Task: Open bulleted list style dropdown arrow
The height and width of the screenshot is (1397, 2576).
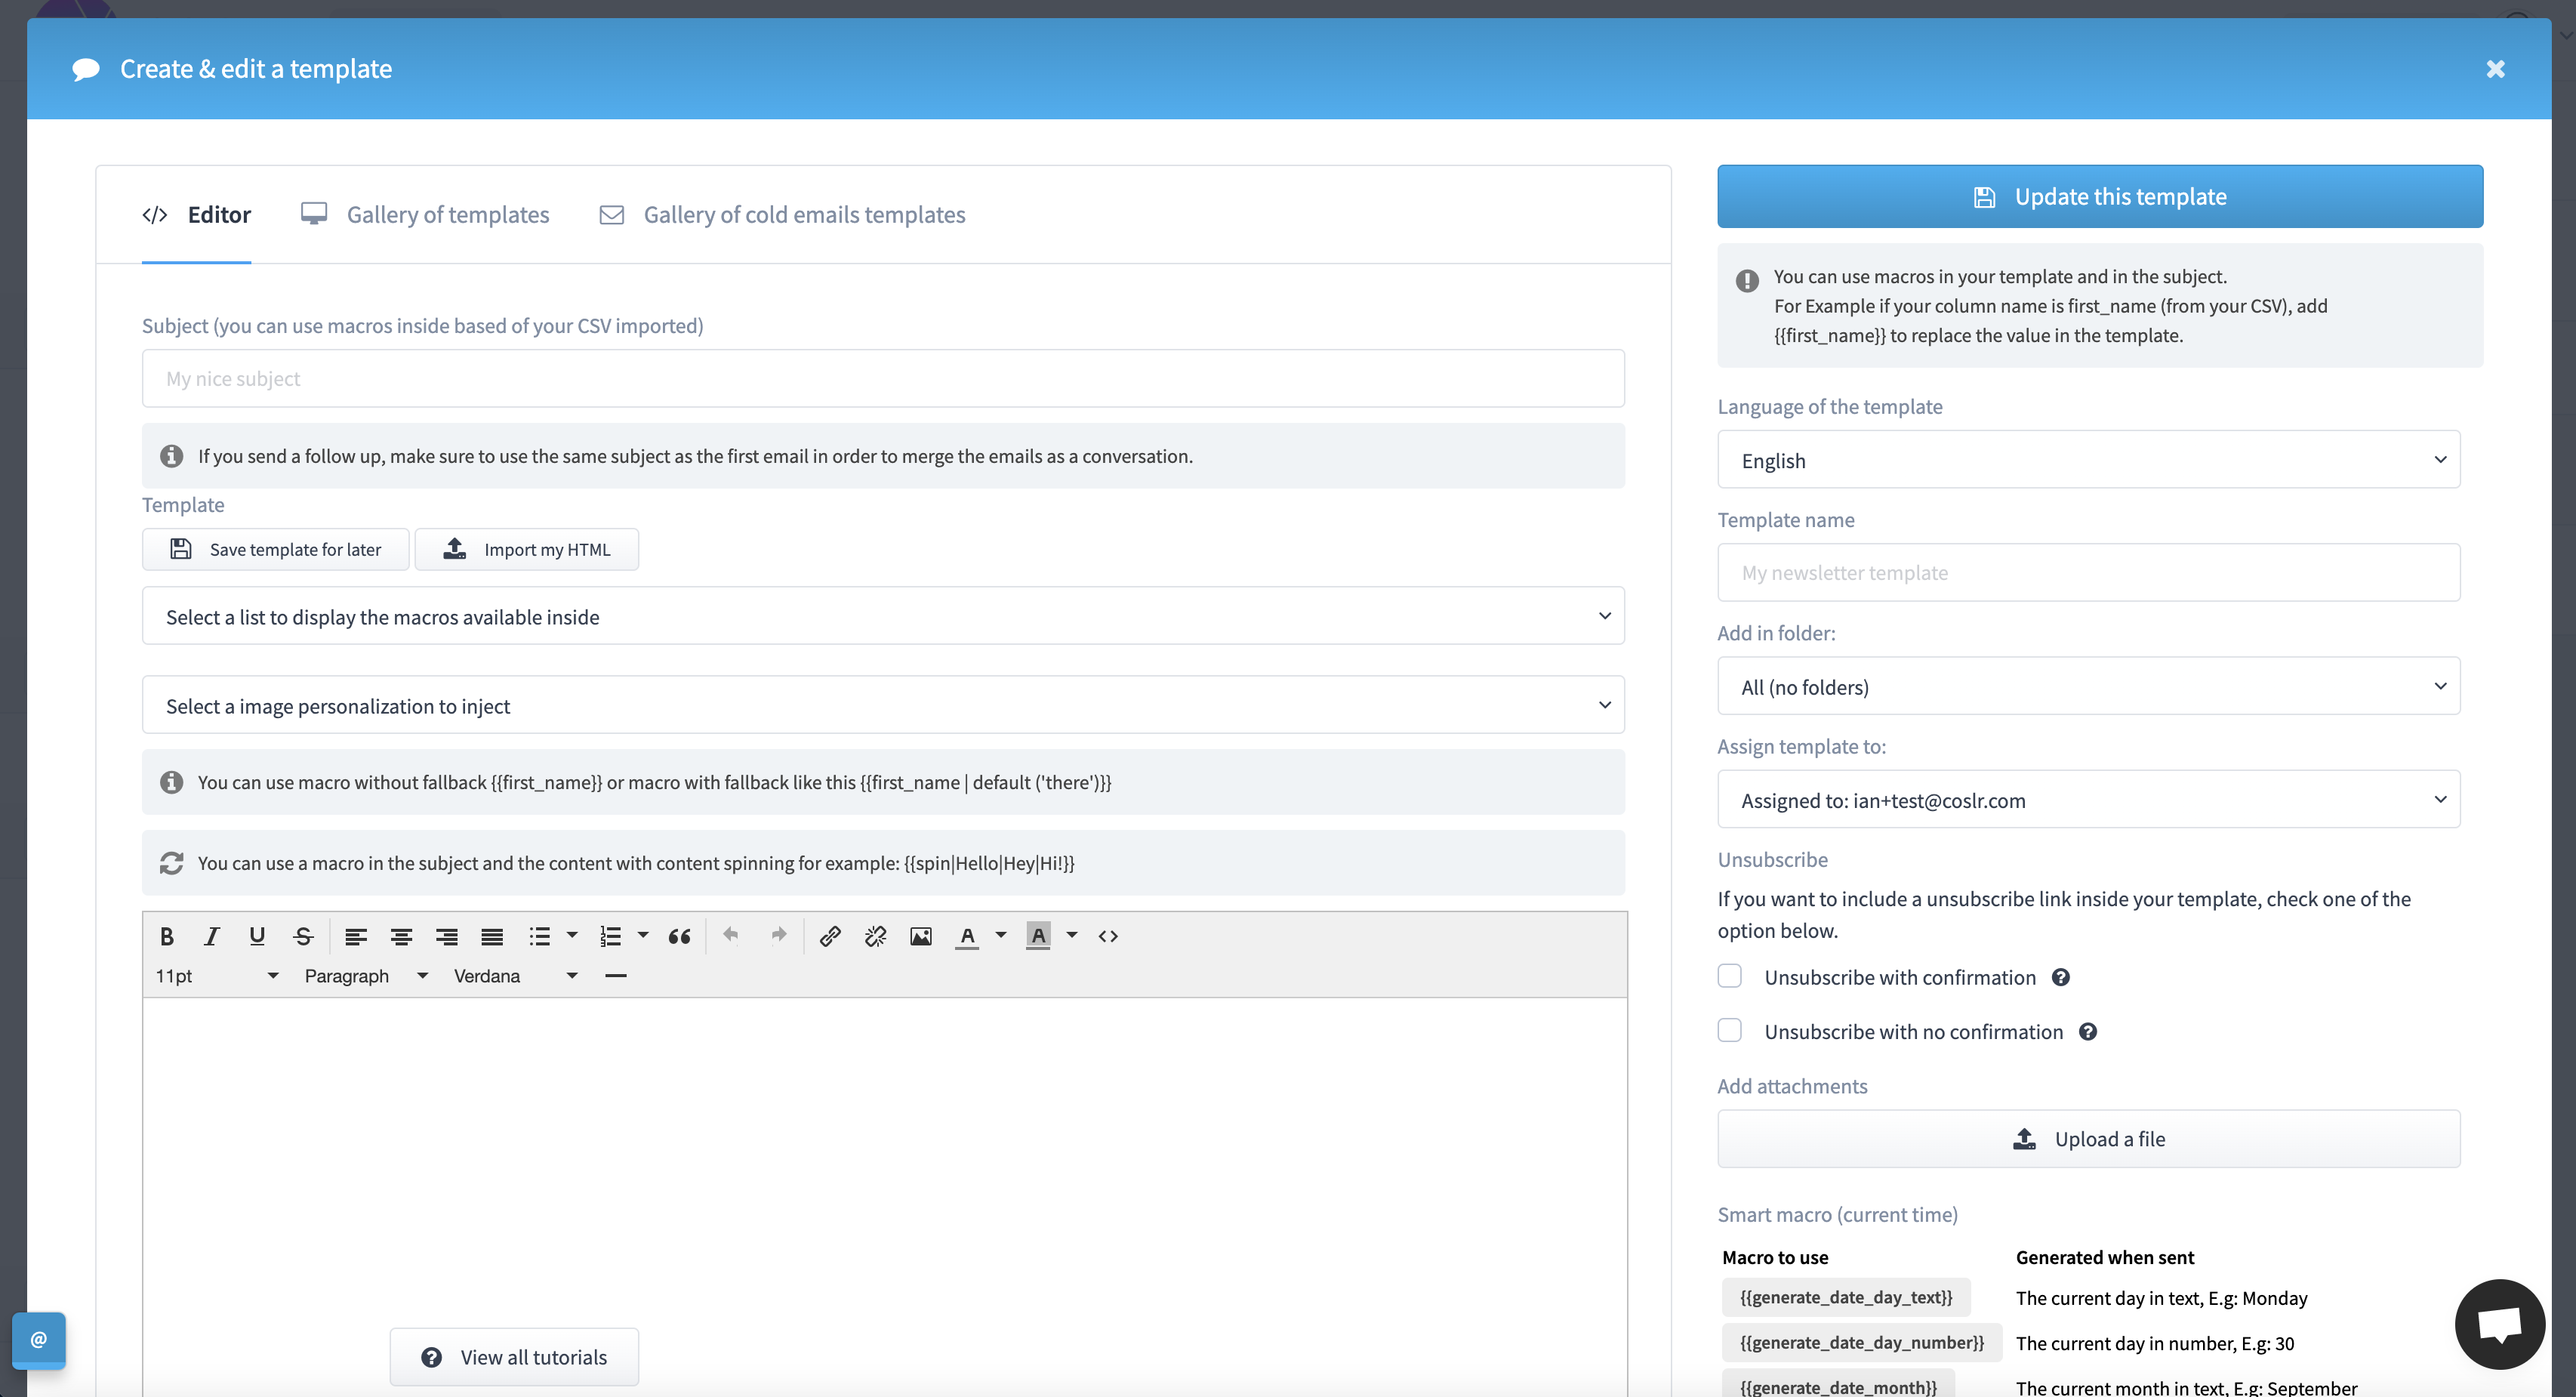Action: (x=572, y=936)
